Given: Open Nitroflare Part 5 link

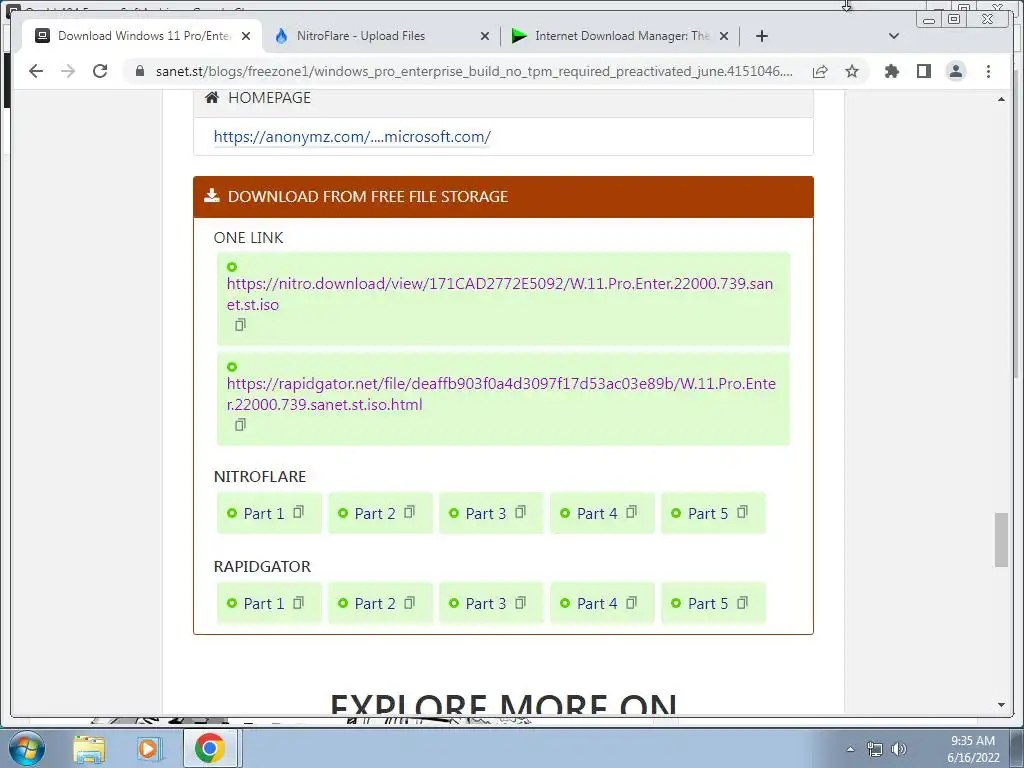Looking at the screenshot, I should click(x=708, y=513).
